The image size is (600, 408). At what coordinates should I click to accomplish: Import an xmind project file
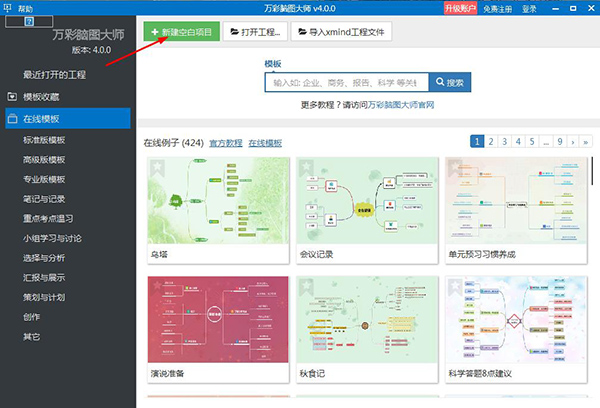point(341,32)
